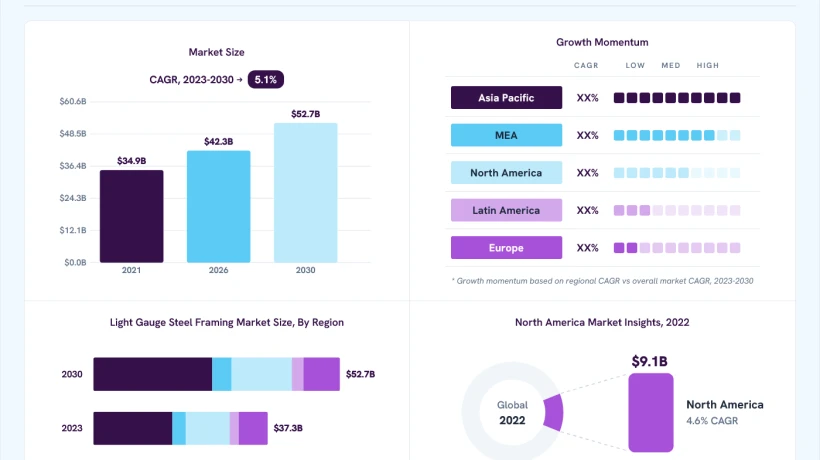Click North America momentum indicator squares
This screenshot has height=460, width=820.
coord(677,173)
